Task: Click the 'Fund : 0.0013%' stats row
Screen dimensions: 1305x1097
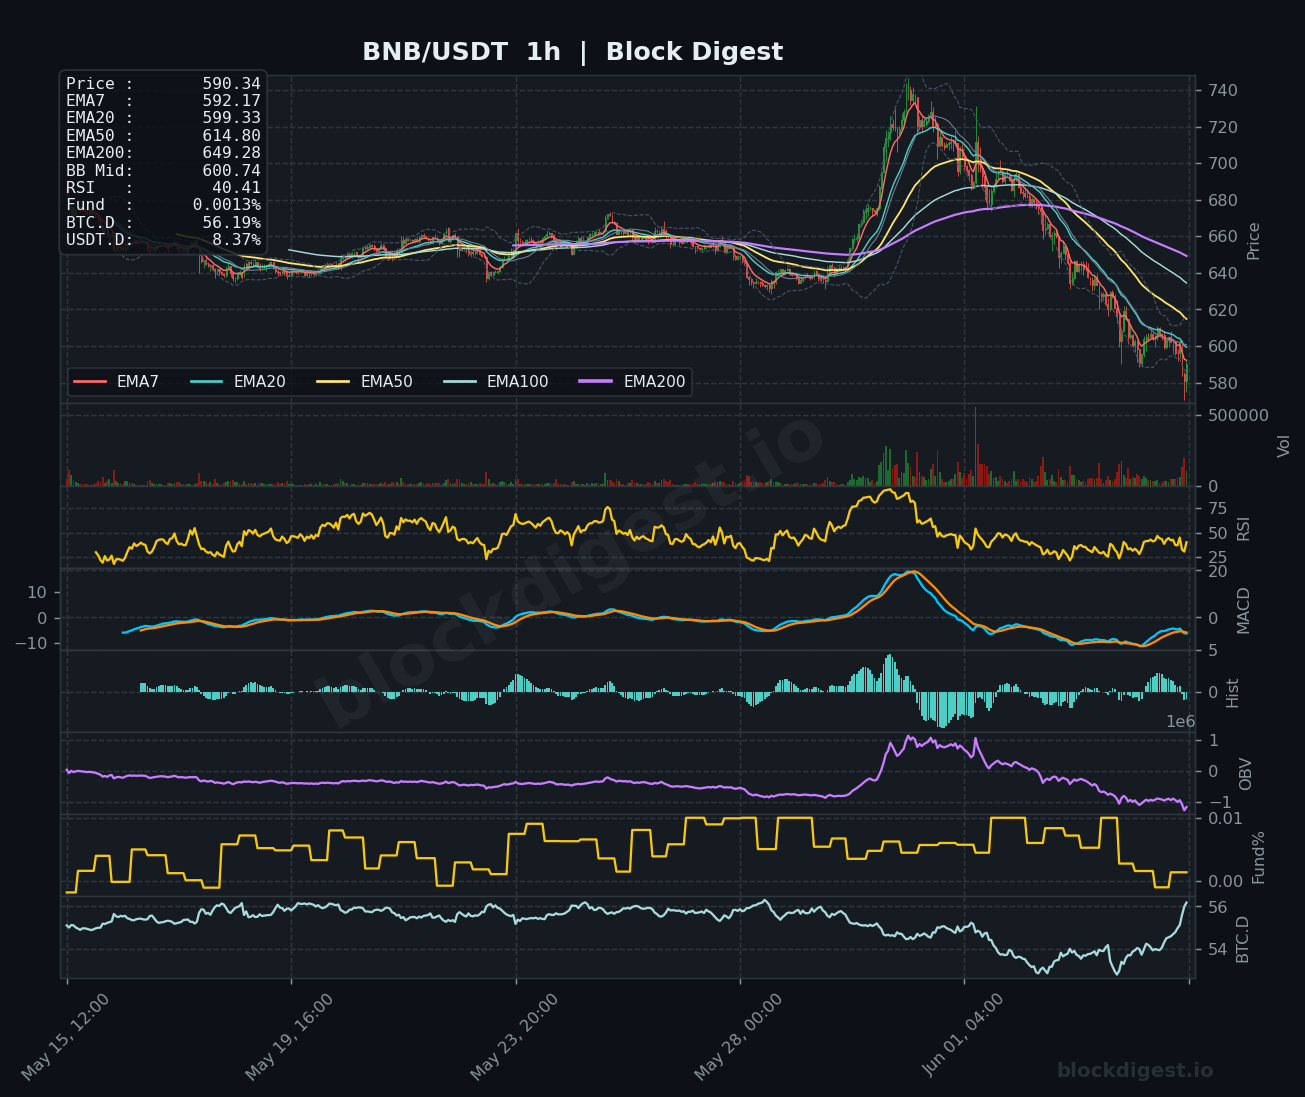Action: (x=163, y=205)
